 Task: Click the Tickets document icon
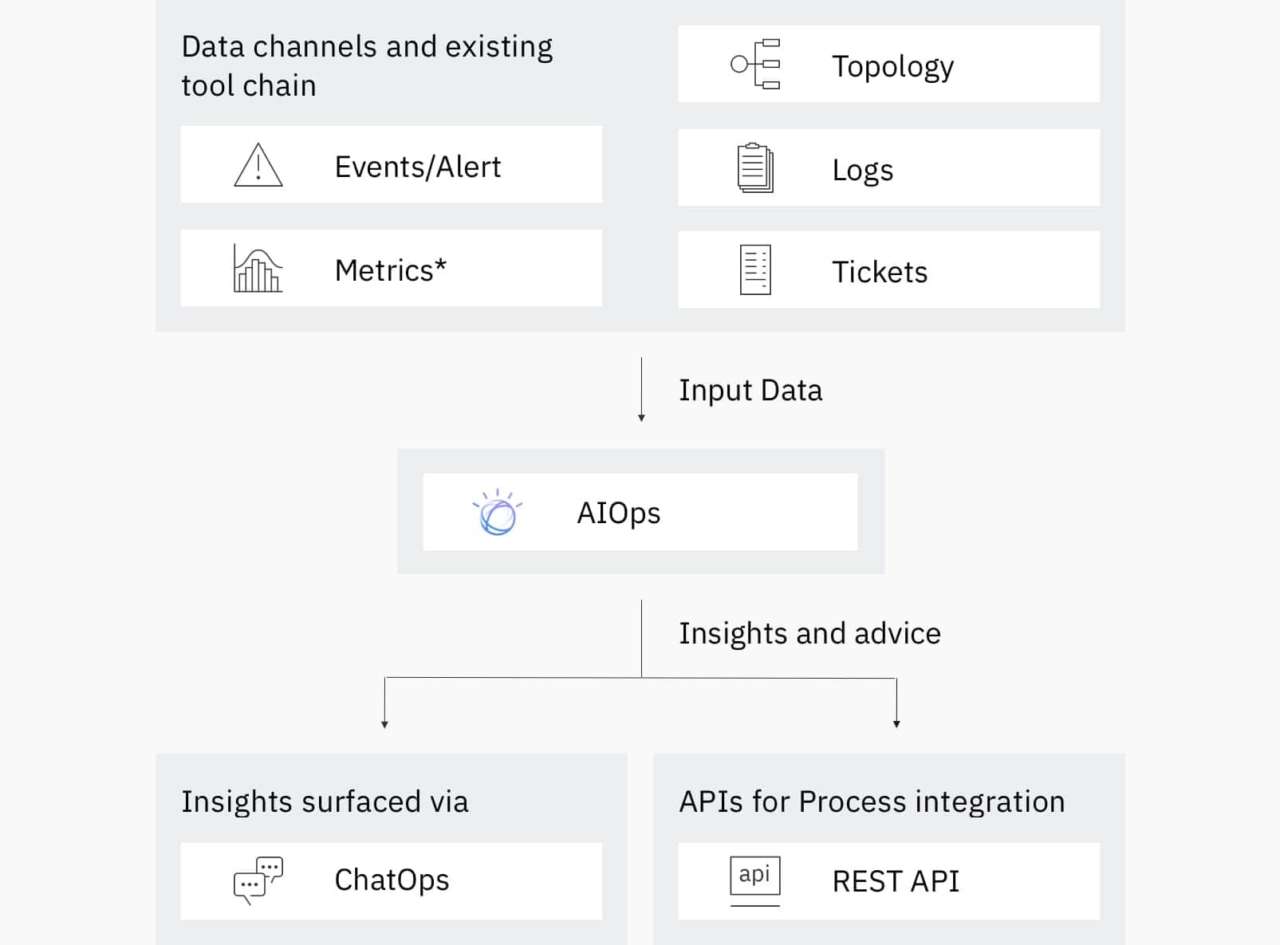pyautogui.click(x=755, y=270)
